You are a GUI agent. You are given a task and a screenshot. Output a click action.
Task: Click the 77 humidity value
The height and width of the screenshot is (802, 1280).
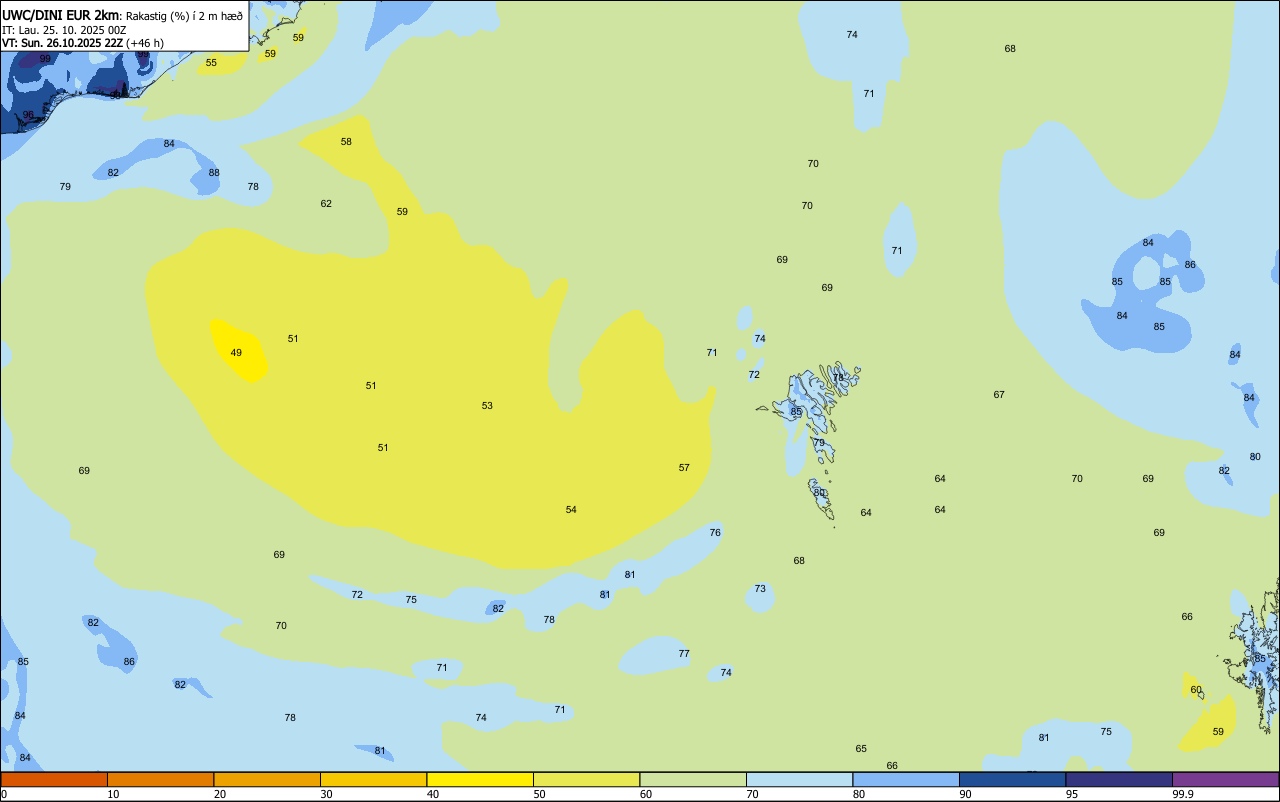[684, 654]
